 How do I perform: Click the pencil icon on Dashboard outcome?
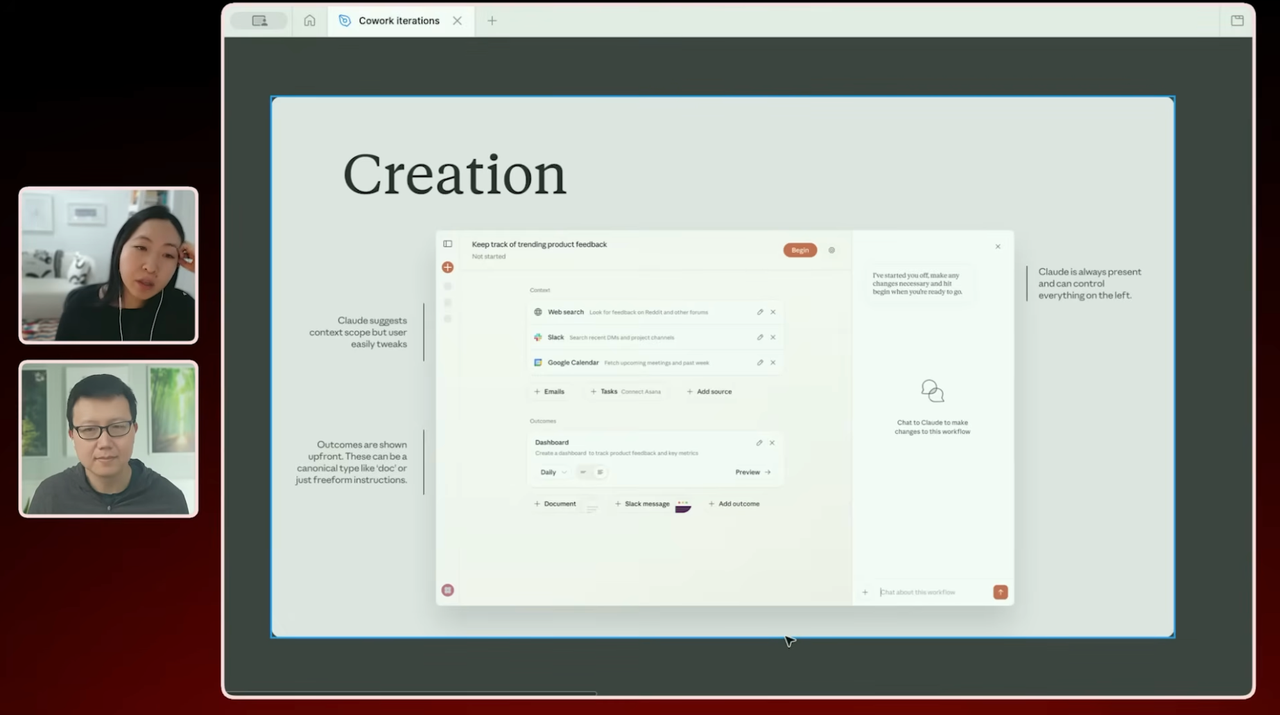pos(759,442)
